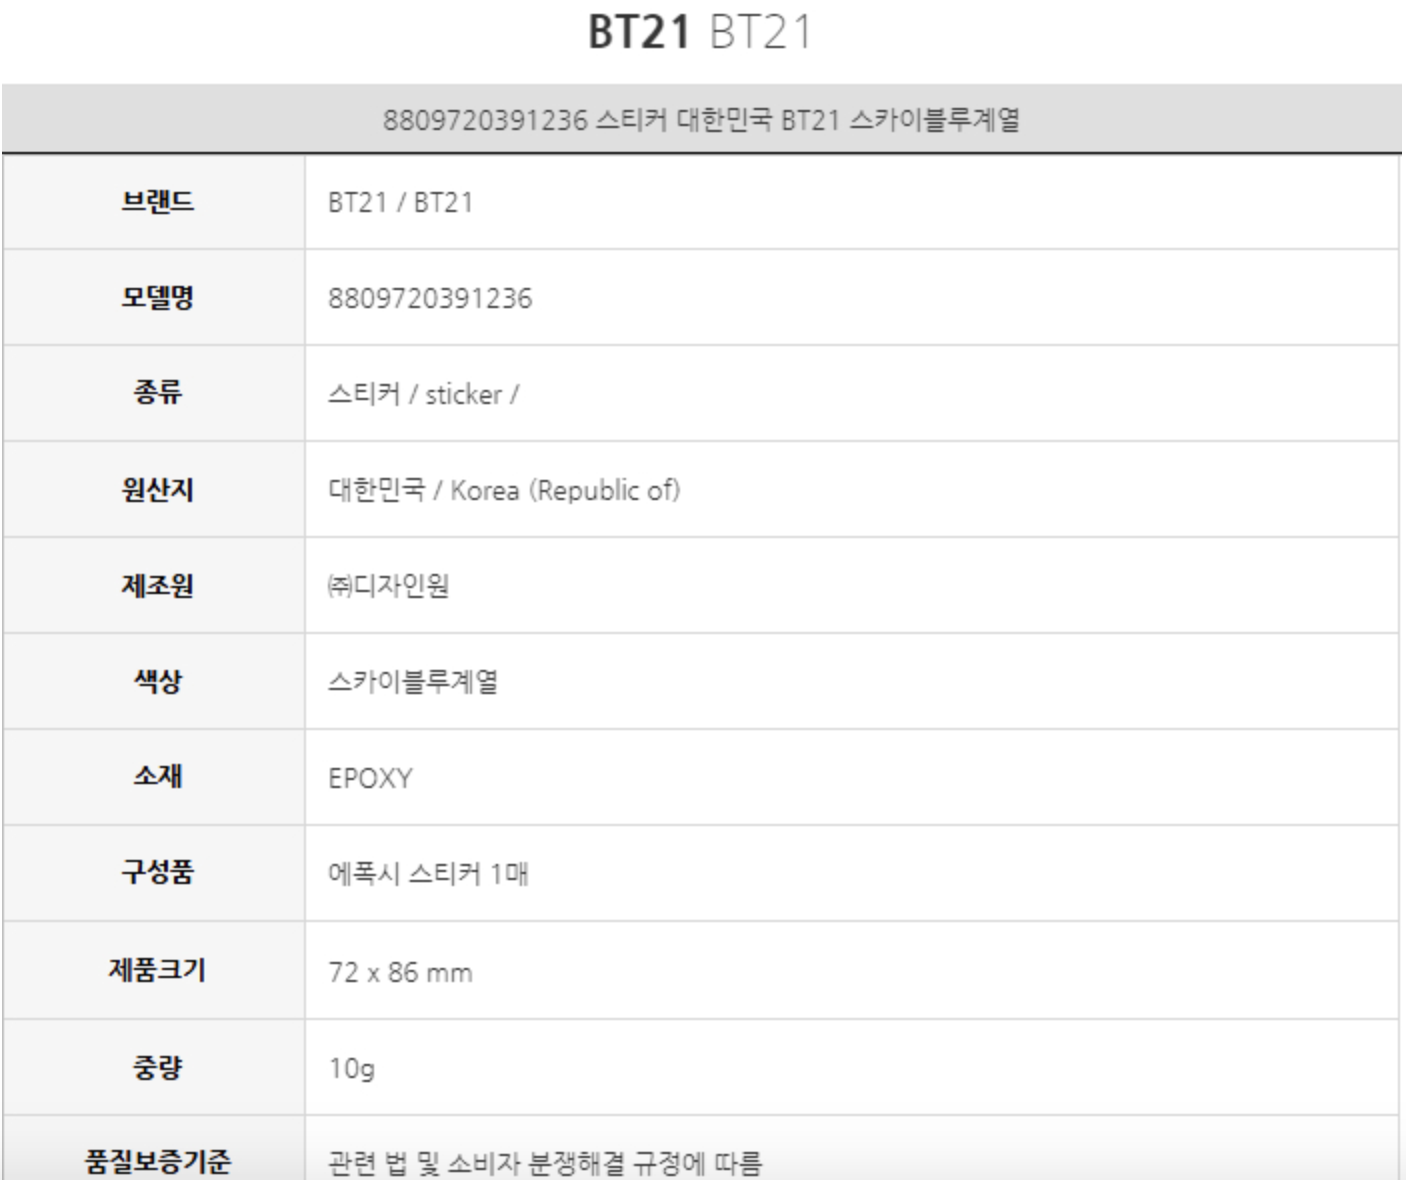Select the 제조원 row label
This screenshot has height=1180, width=1406.
(157, 585)
